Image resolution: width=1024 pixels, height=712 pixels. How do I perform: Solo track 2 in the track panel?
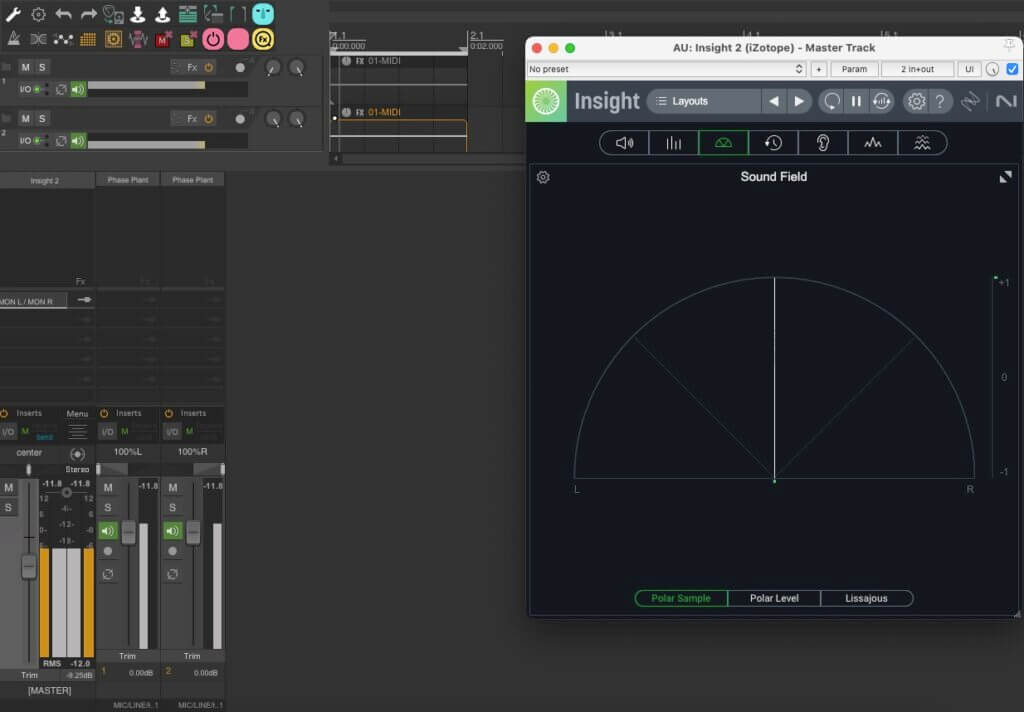[43, 119]
